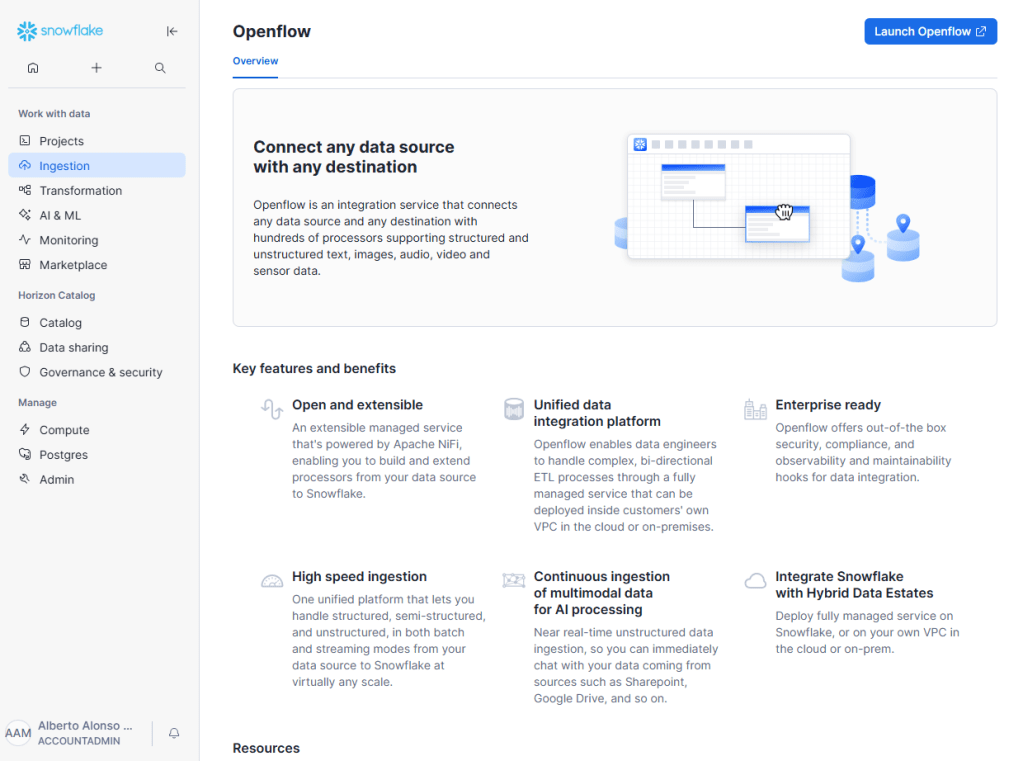Image resolution: width=1023 pixels, height=761 pixels.
Task: Click the AAM user avatar
Action: coord(18,733)
